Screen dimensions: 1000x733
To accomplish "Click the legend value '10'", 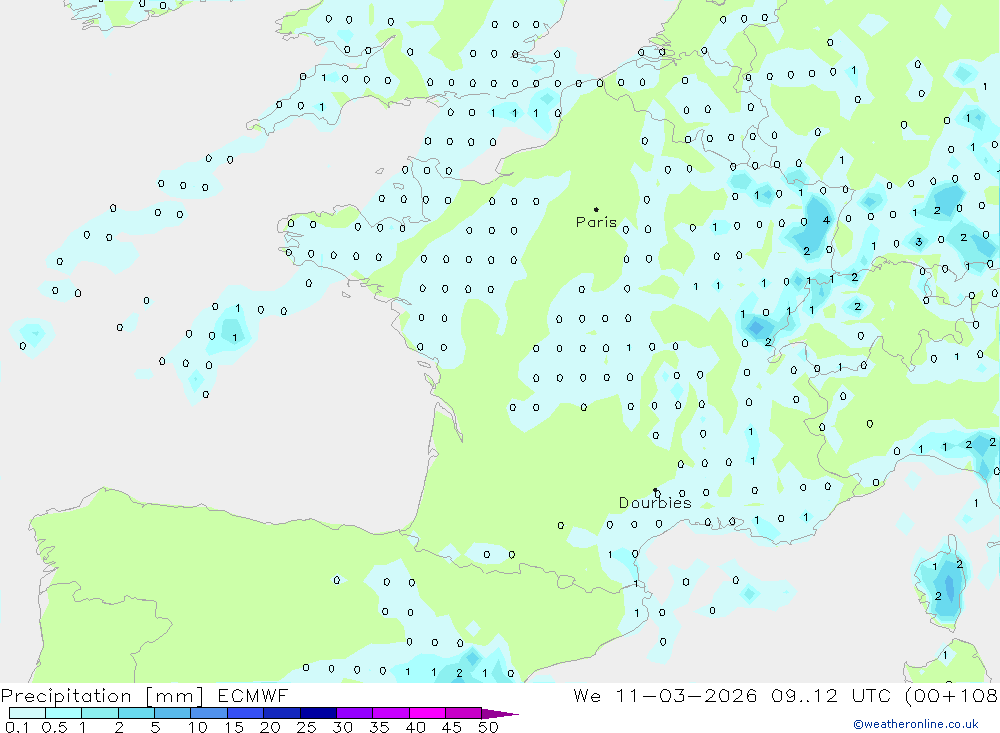I will (x=197, y=727).
